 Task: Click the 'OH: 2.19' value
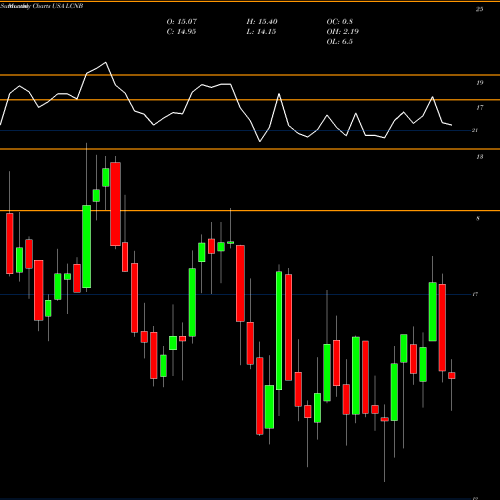tap(343, 32)
